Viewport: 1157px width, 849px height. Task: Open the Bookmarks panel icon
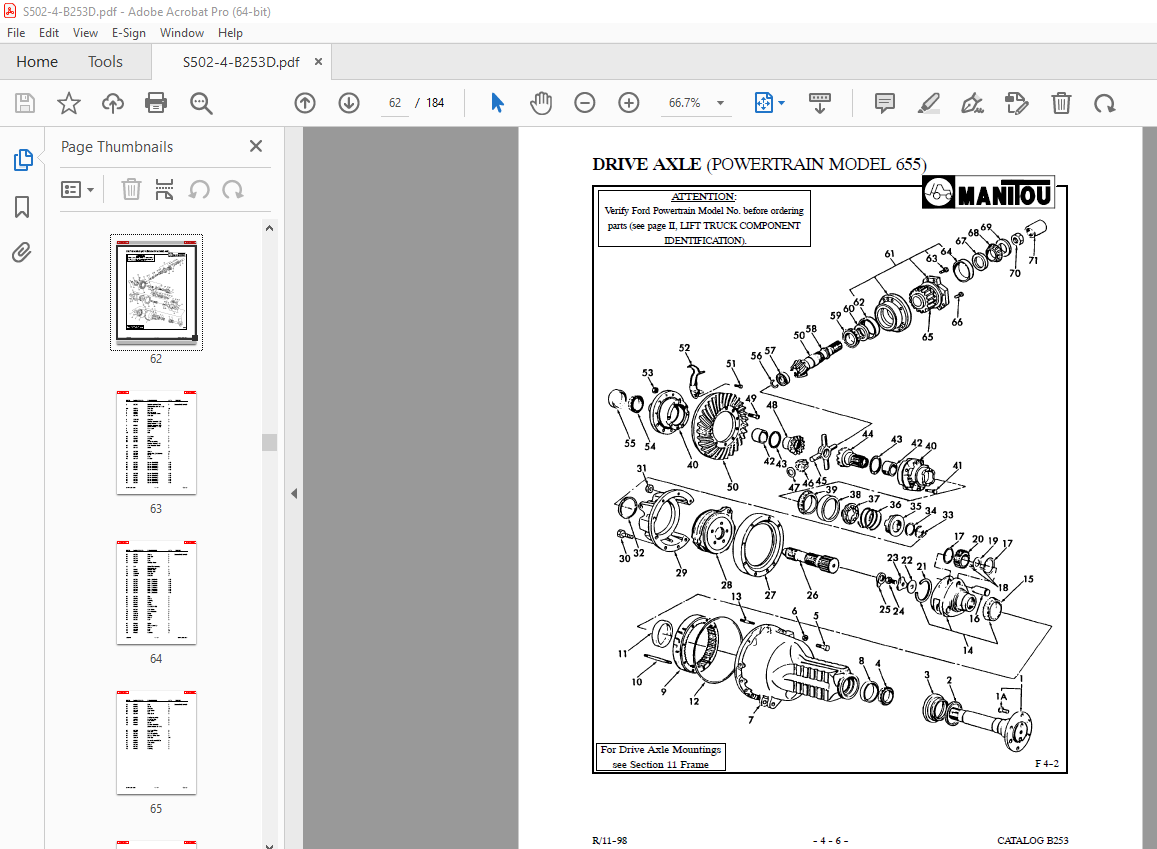click(x=22, y=207)
